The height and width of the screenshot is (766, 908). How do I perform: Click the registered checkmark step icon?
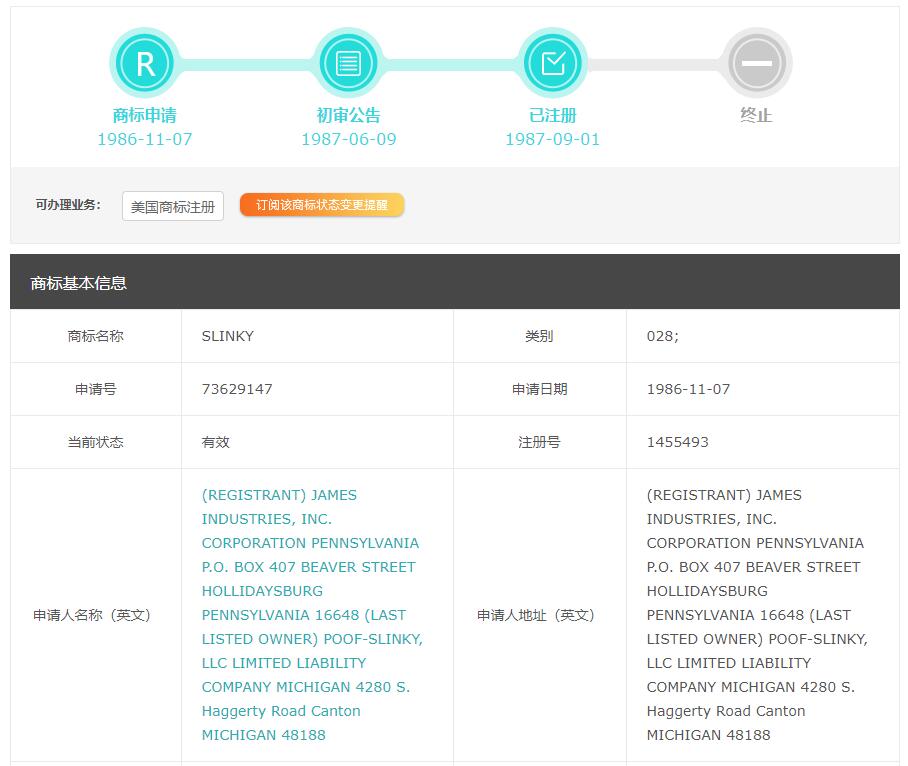[552, 63]
